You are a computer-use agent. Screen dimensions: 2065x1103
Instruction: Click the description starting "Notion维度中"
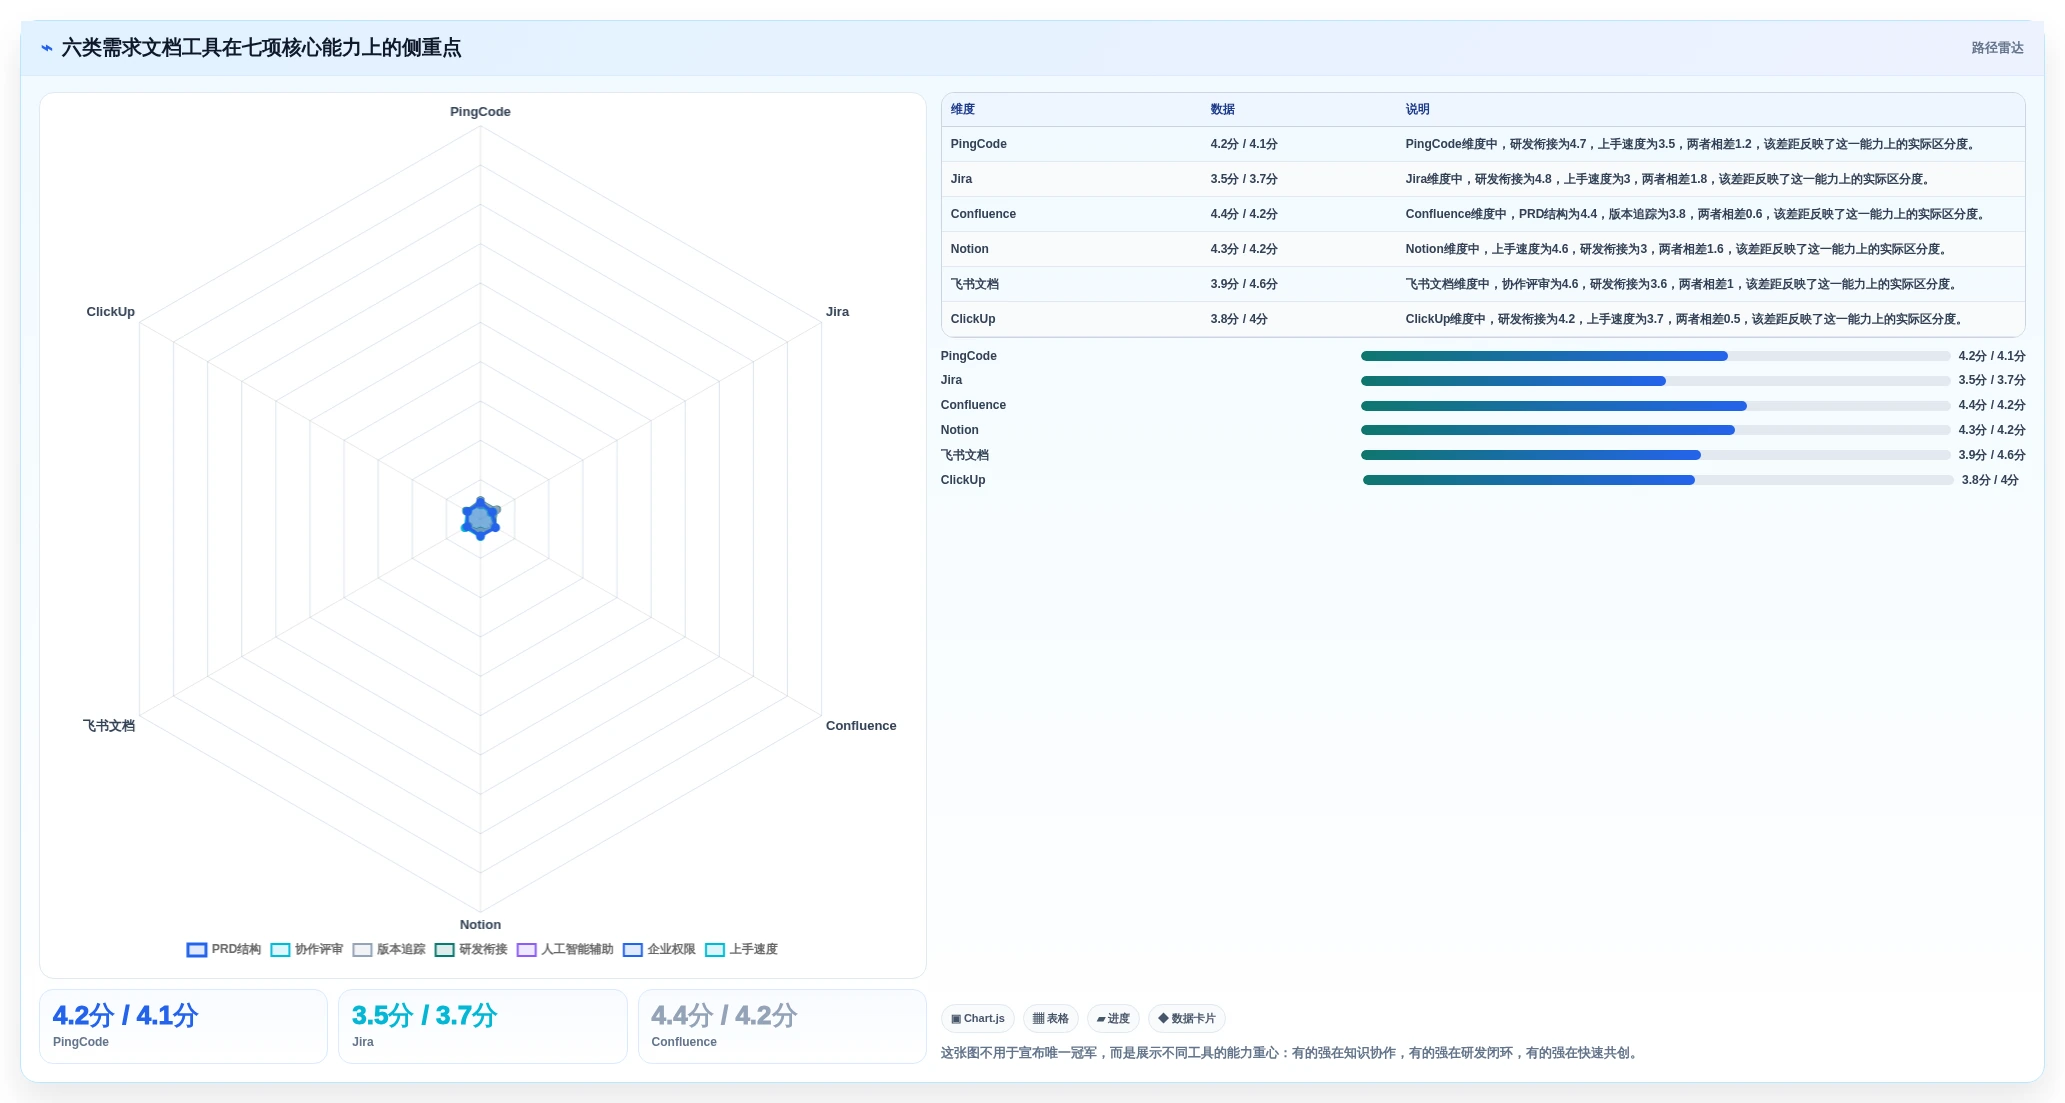(x=1678, y=249)
